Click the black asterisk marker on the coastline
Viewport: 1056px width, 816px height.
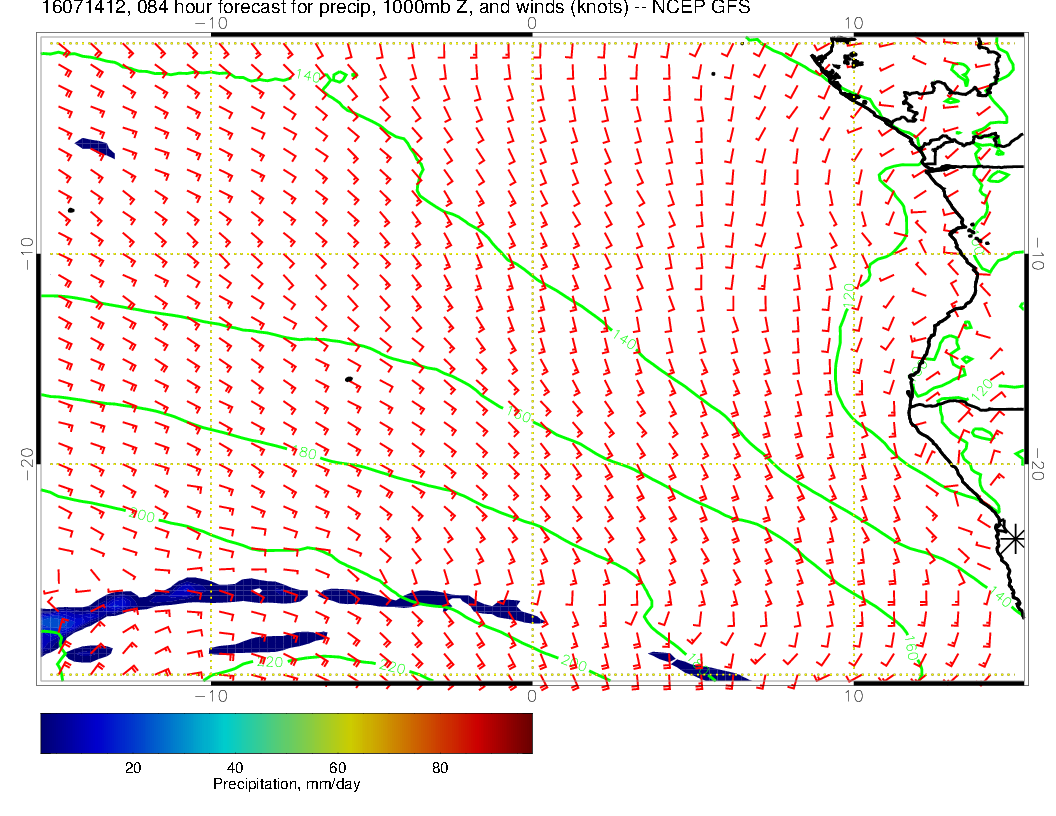1014,538
